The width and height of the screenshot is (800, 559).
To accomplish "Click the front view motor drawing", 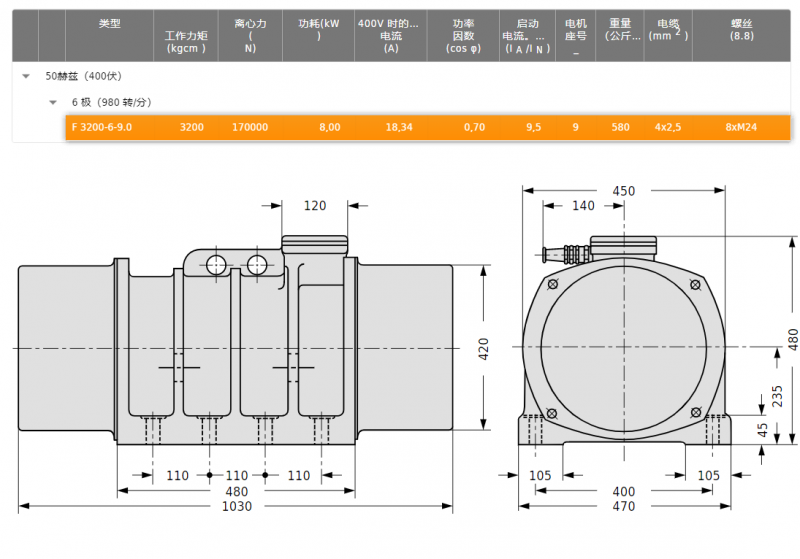I will (x=624, y=340).
